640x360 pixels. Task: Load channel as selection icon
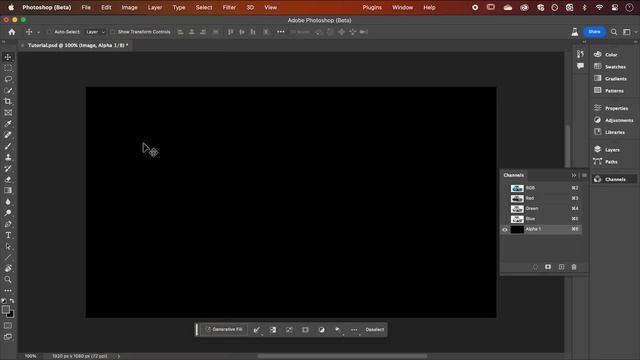[x=536, y=267]
